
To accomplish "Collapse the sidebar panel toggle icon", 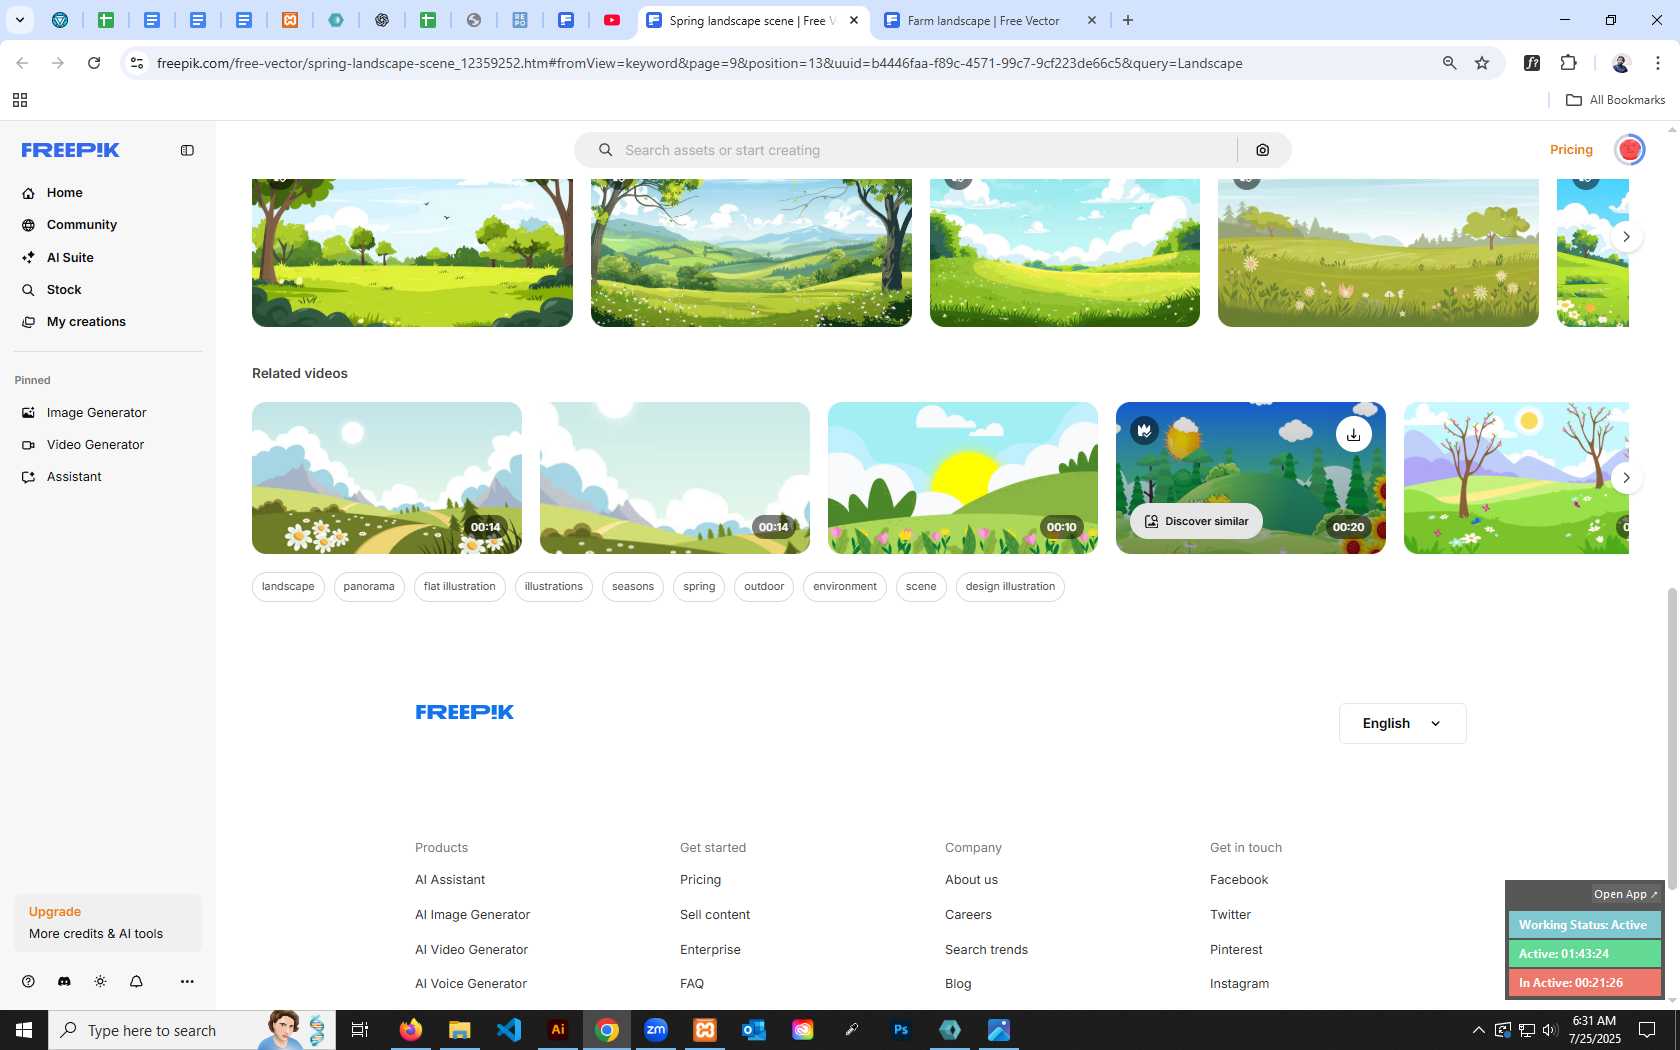I will tap(187, 150).
